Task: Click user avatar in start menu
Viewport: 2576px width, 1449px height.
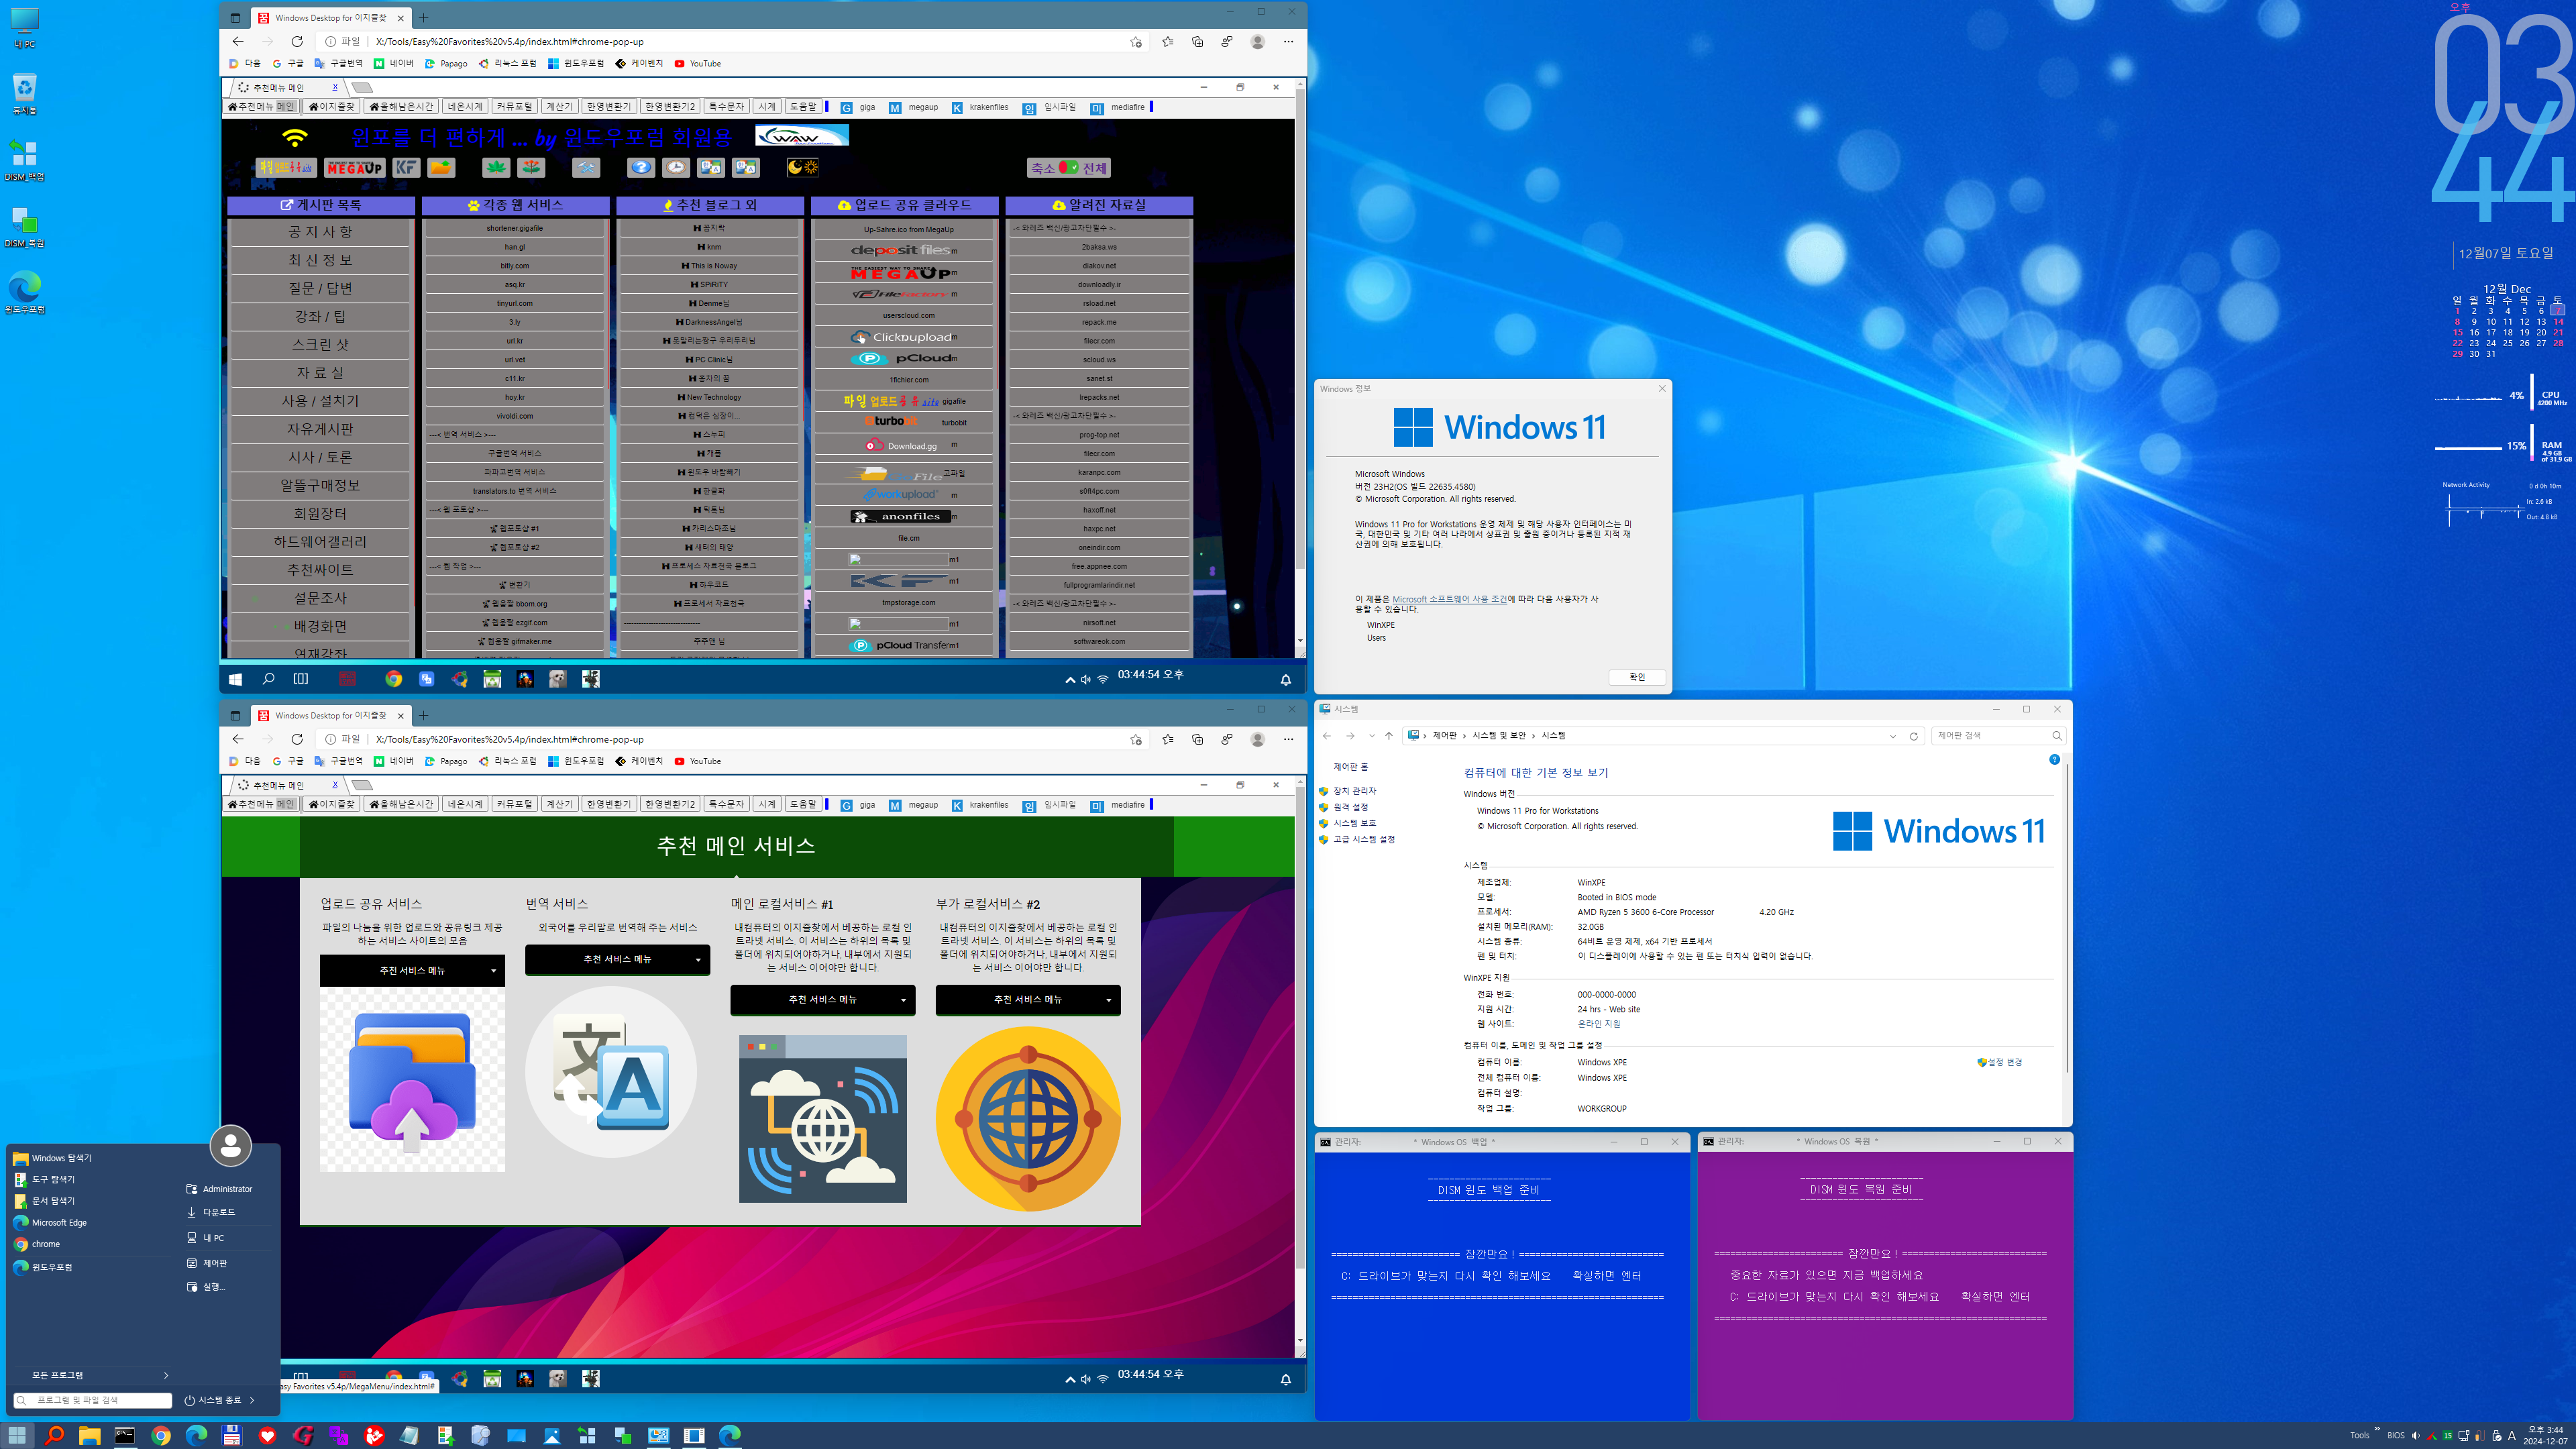Action: pos(230,1145)
